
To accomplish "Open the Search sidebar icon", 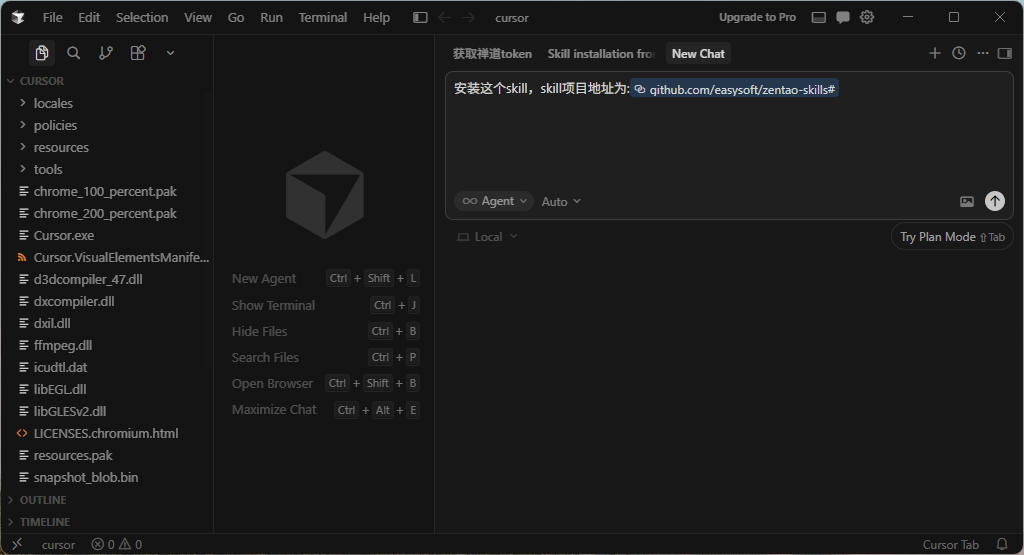I will (74, 53).
